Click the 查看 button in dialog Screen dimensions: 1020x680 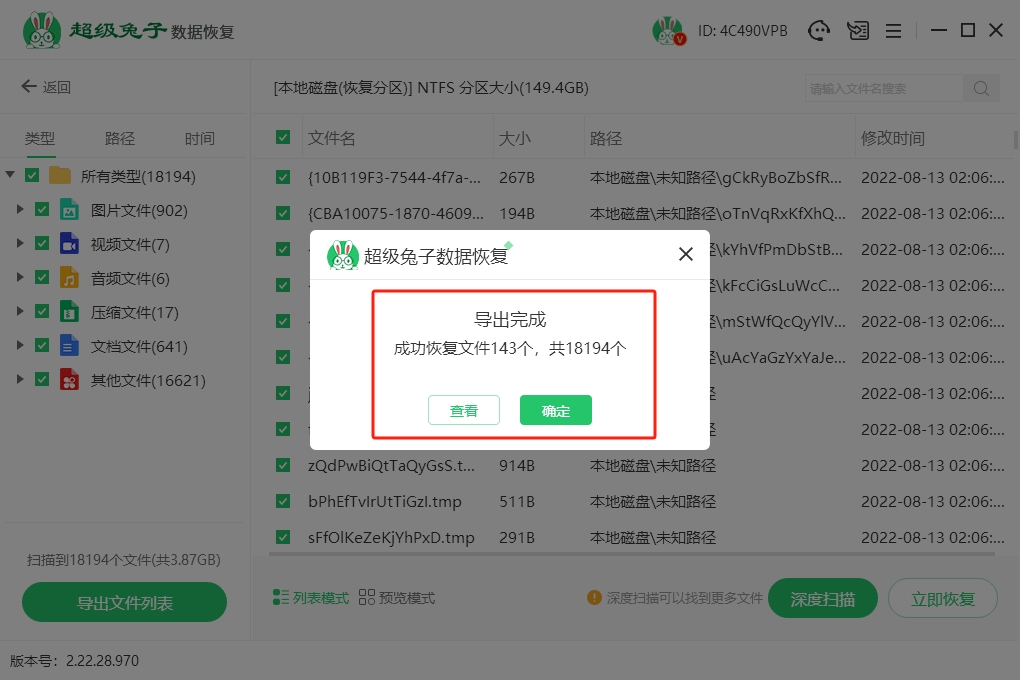[x=463, y=410]
